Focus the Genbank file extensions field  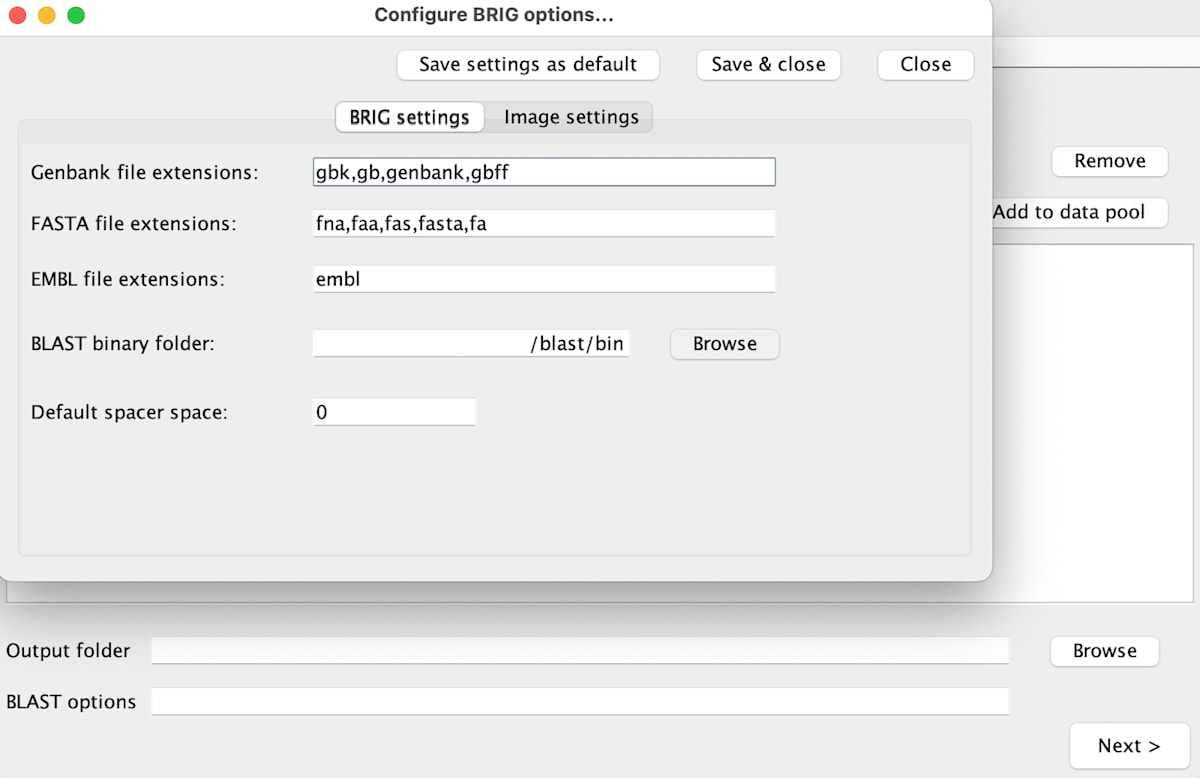(544, 172)
